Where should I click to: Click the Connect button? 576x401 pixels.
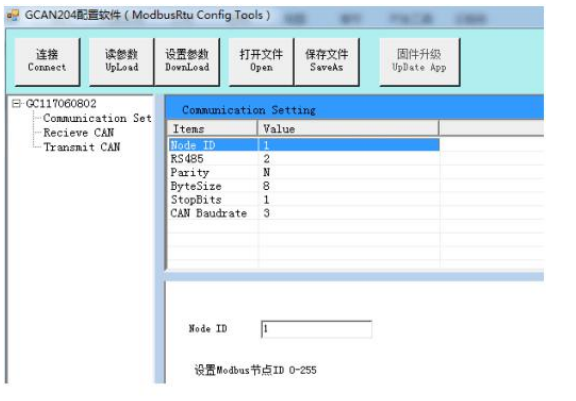pos(47,62)
